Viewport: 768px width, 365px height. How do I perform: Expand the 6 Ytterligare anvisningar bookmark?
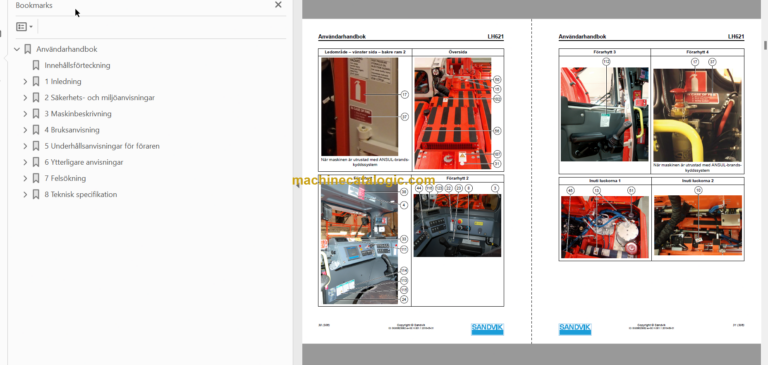25,162
